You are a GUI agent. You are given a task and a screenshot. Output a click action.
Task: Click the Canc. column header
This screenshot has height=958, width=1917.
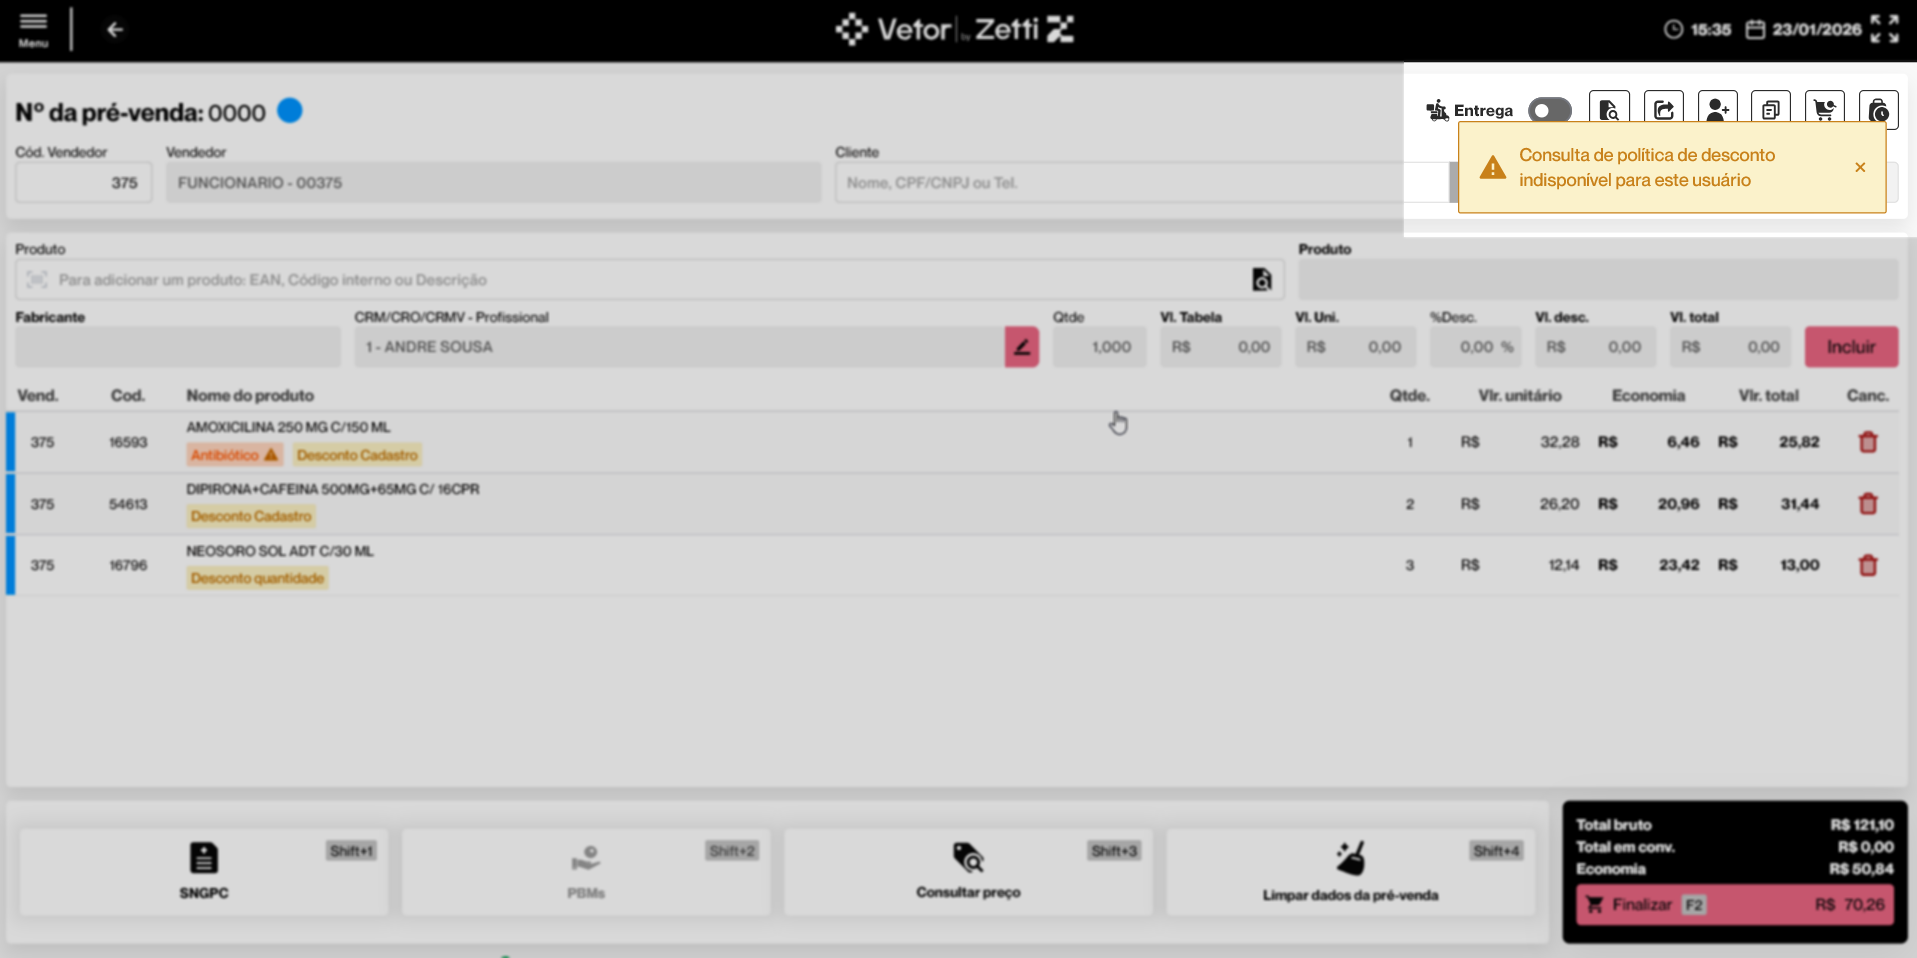pyautogui.click(x=1867, y=396)
